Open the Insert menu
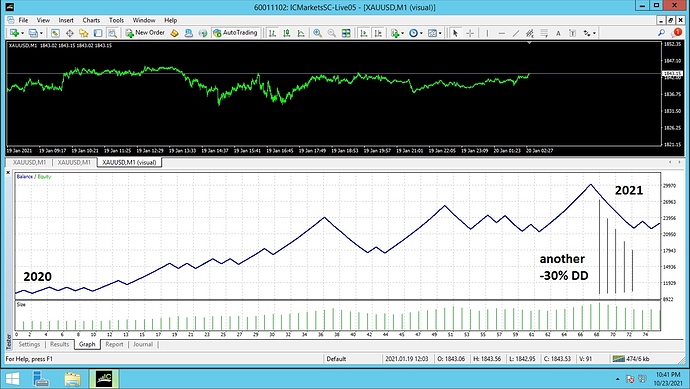This screenshot has height=389, width=690. pos(66,20)
